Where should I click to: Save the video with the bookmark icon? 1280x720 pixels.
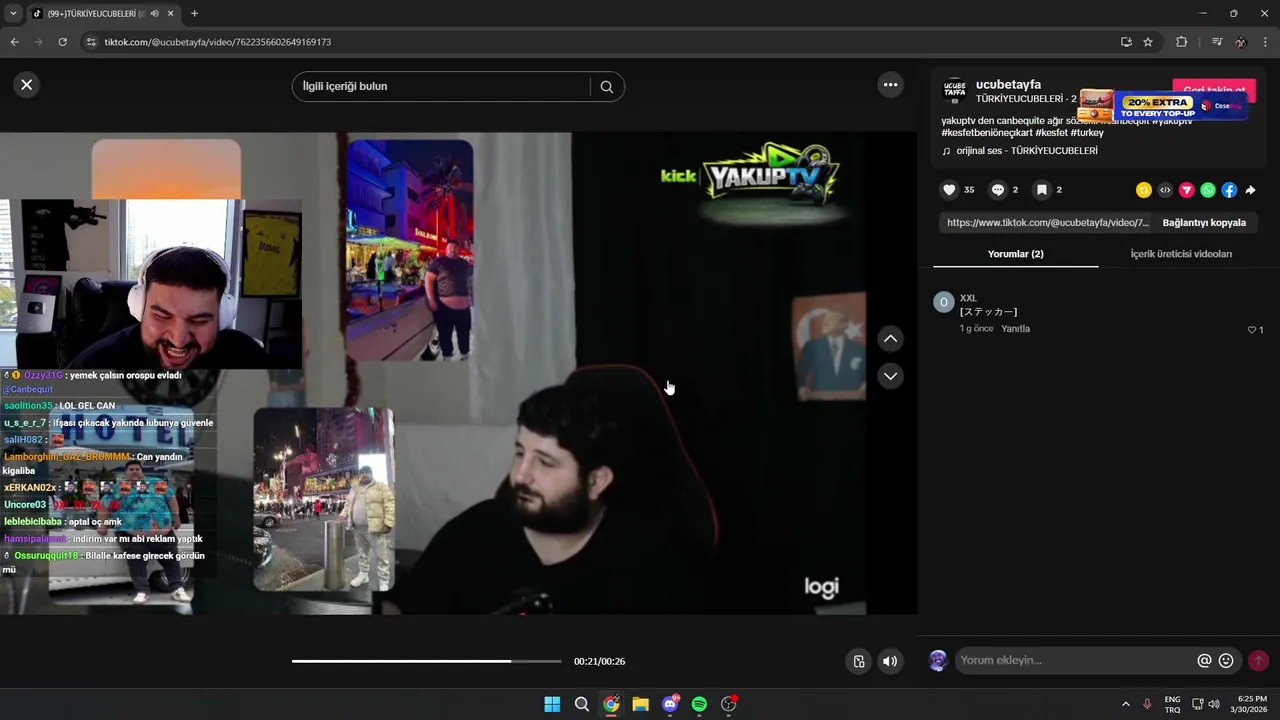tap(1042, 190)
